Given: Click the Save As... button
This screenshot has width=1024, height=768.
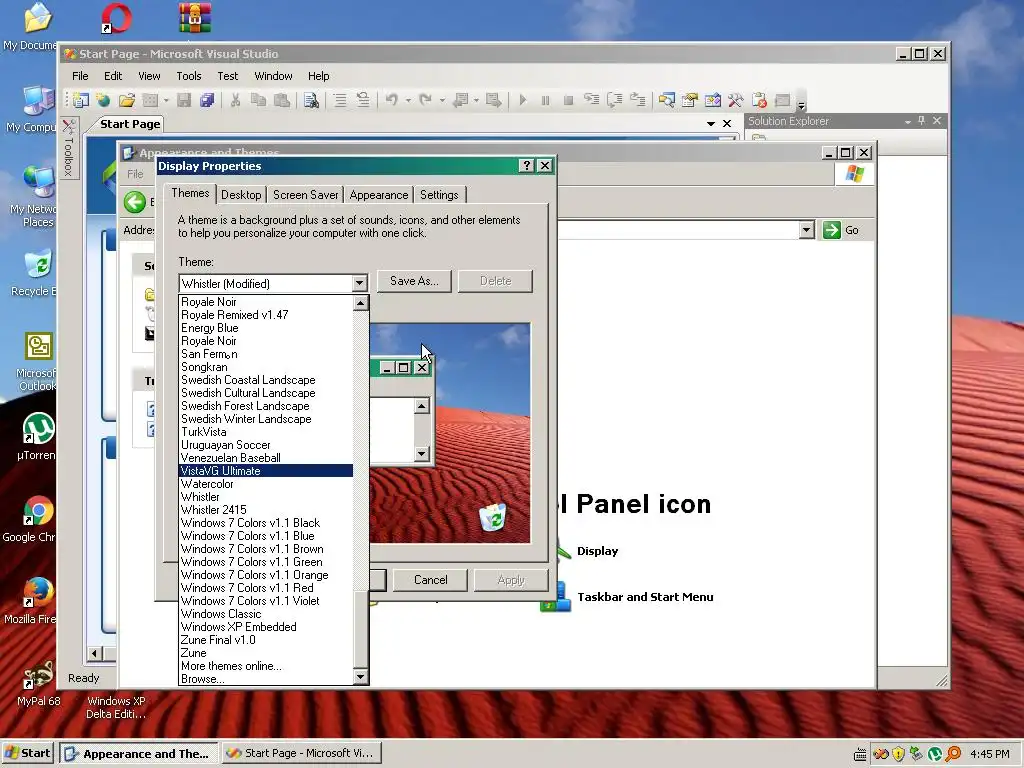Looking at the screenshot, I should pos(414,281).
